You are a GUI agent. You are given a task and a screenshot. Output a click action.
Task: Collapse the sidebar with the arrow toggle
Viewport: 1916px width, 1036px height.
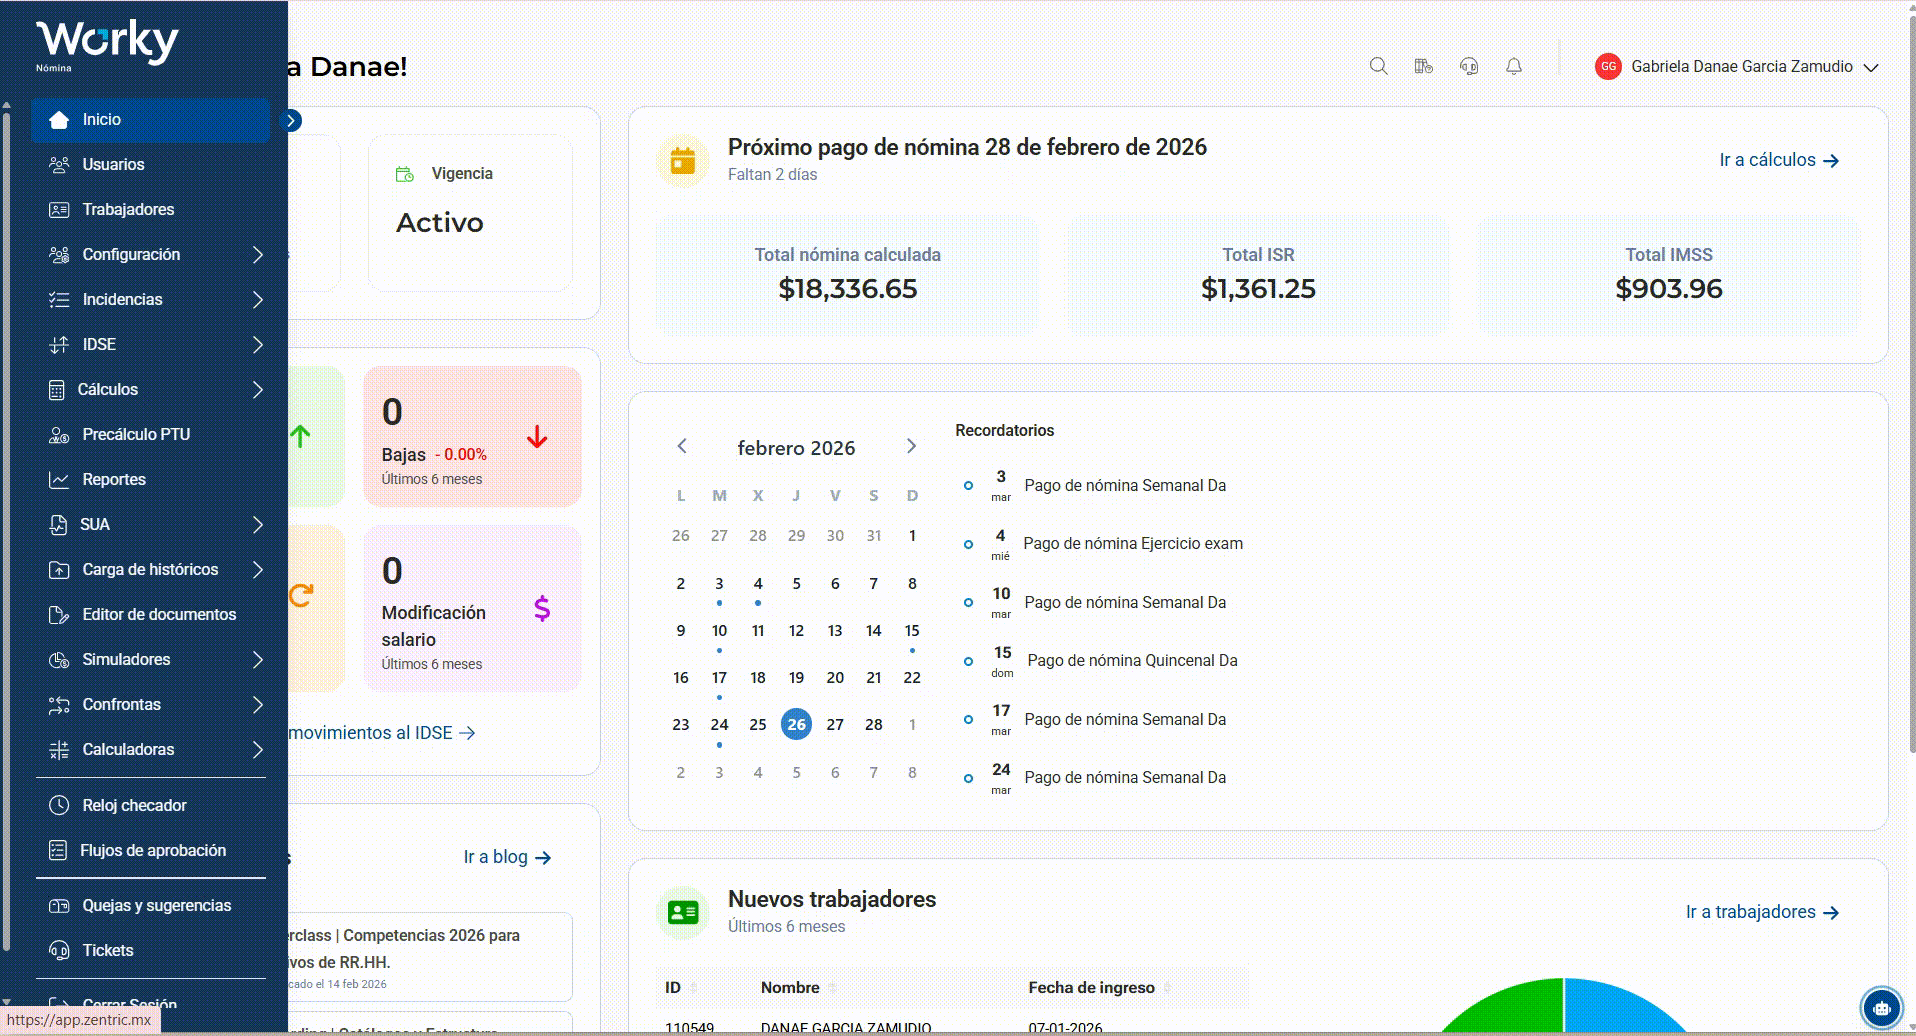click(291, 121)
